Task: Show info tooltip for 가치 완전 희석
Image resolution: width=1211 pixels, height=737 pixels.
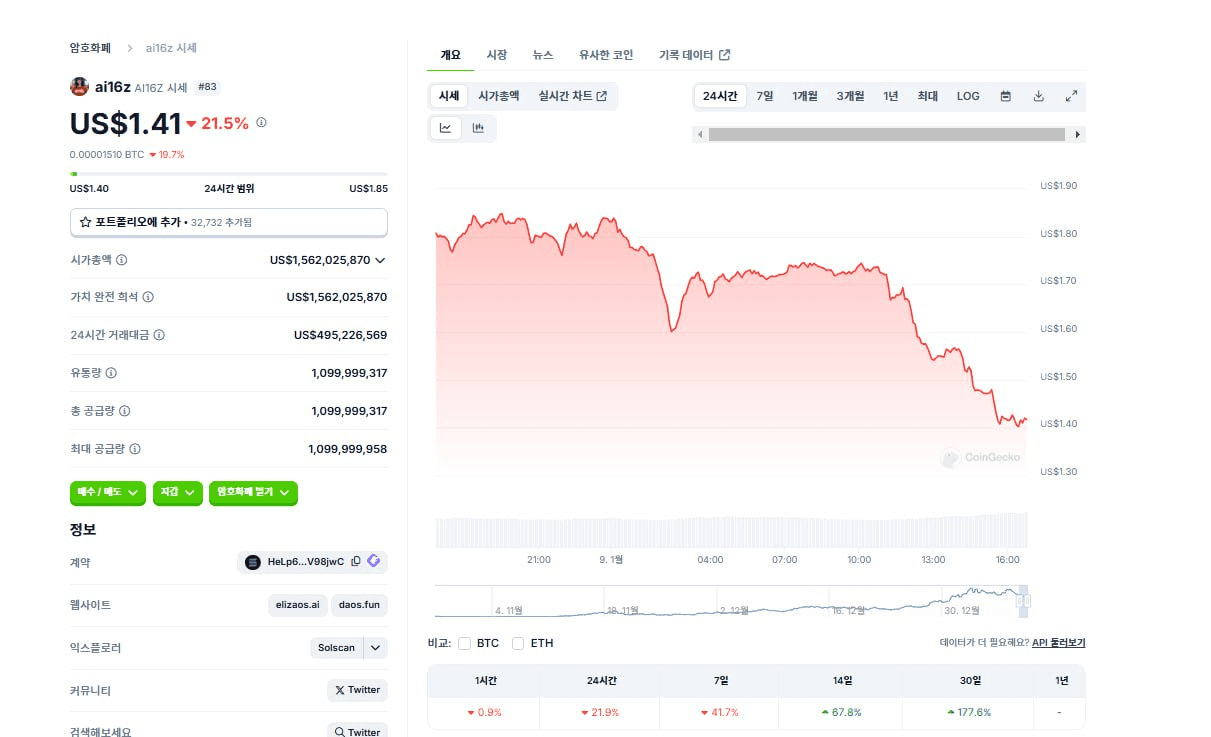Action: pyautogui.click(x=148, y=297)
